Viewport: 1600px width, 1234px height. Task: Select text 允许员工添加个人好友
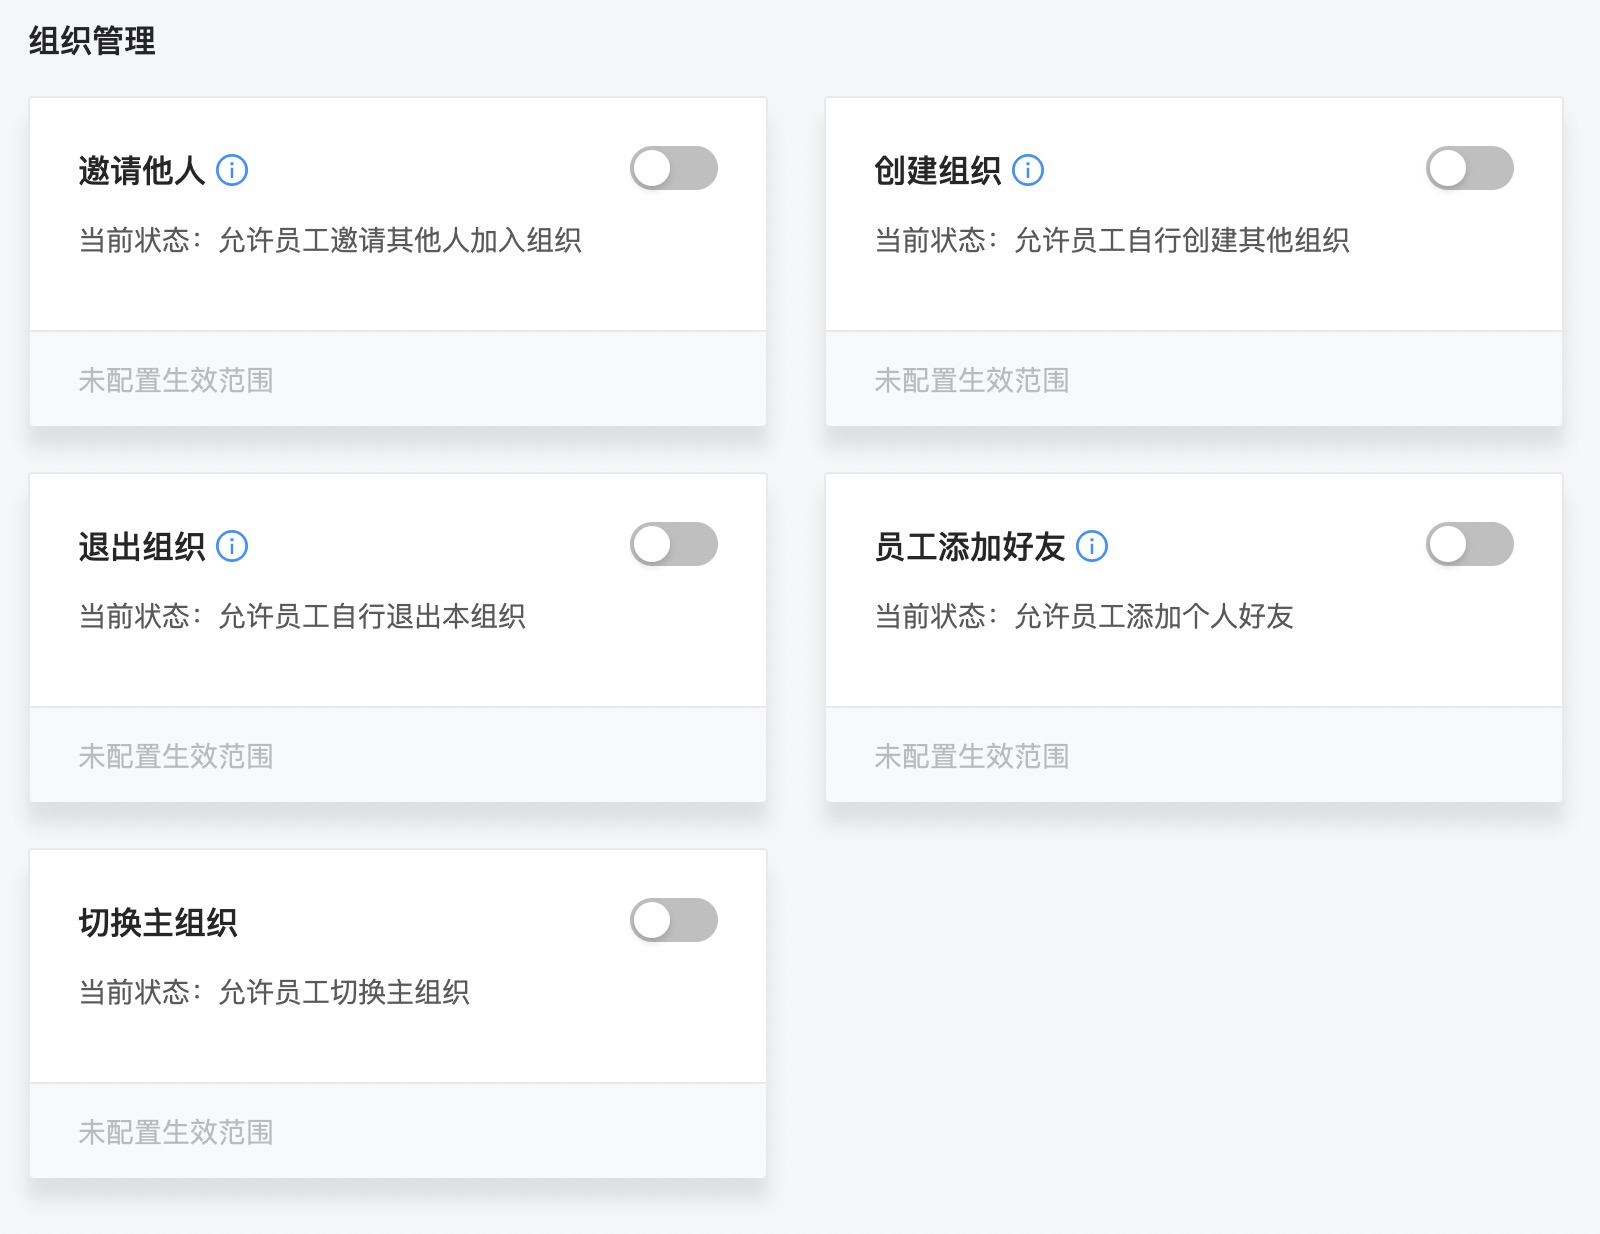tap(1154, 616)
